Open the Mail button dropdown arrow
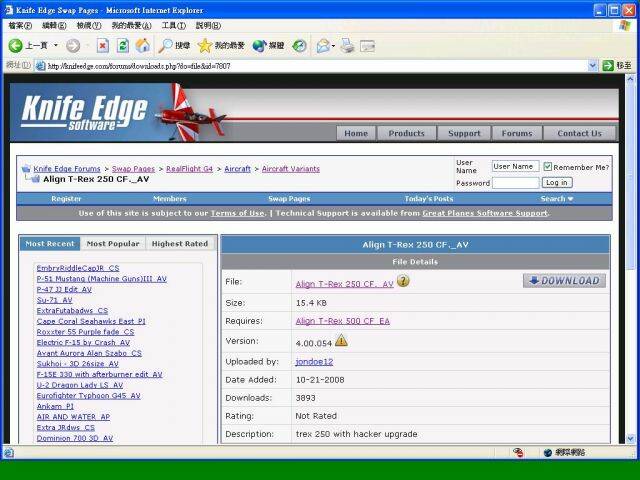 333,46
